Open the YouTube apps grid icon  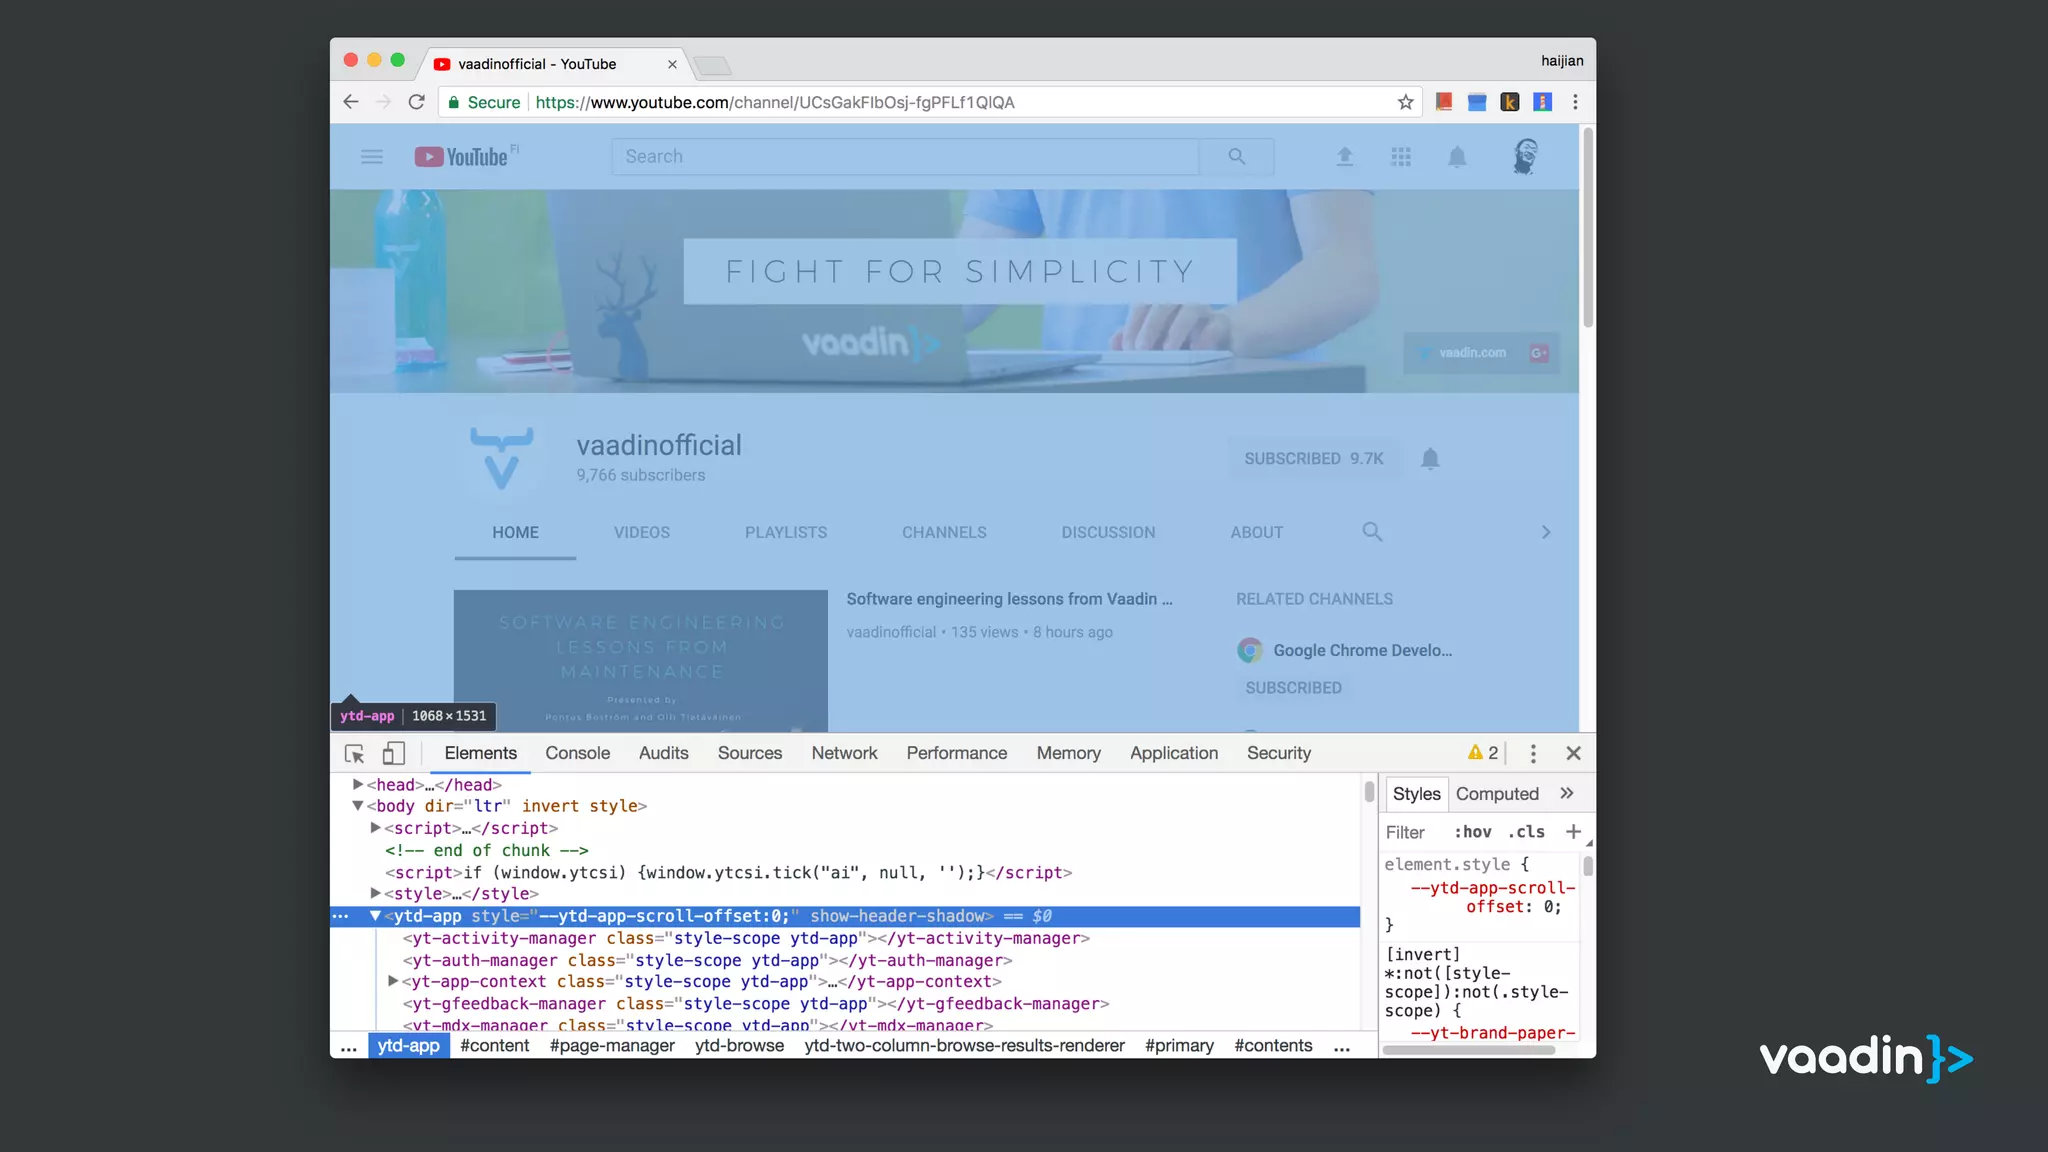pos(1401,157)
